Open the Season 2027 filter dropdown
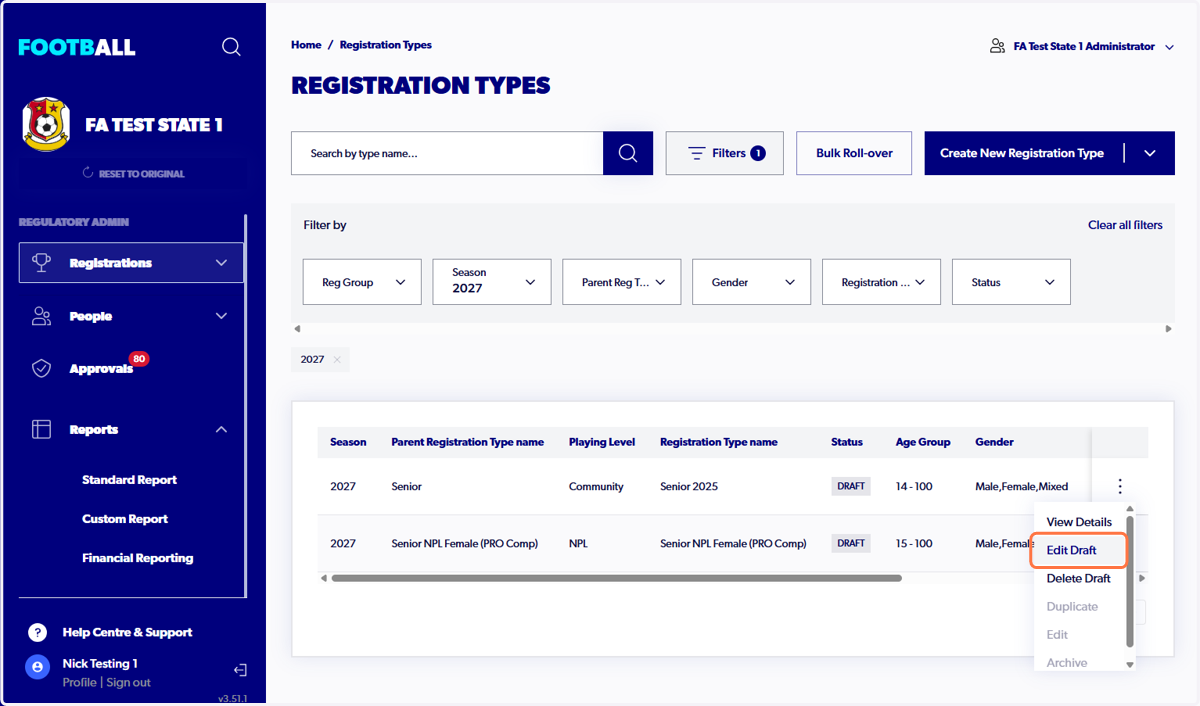The image size is (1200, 706). tap(492, 282)
